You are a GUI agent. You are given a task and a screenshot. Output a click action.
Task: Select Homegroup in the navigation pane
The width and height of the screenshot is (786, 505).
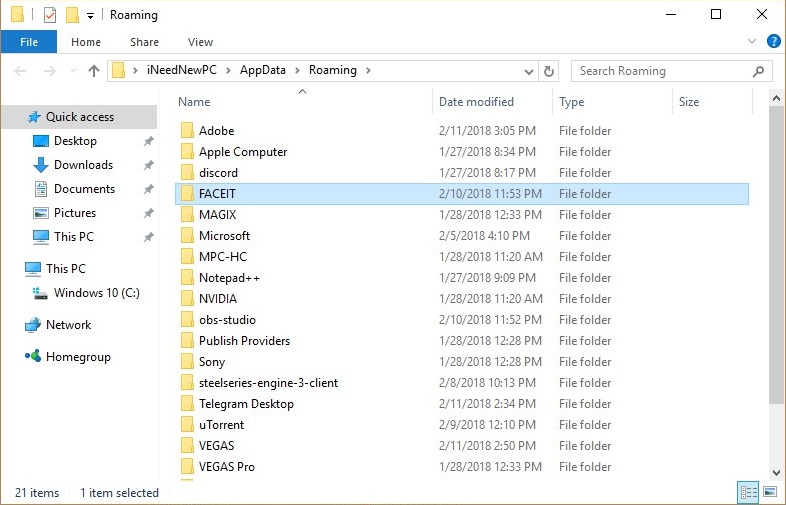click(x=78, y=357)
